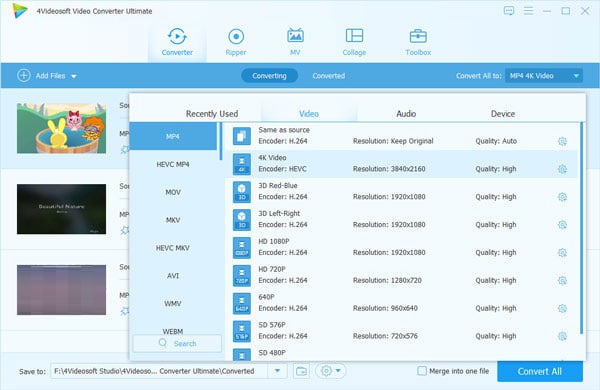Select HEVC MP4 format category
The height and width of the screenshot is (390, 600).
(x=173, y=164)
